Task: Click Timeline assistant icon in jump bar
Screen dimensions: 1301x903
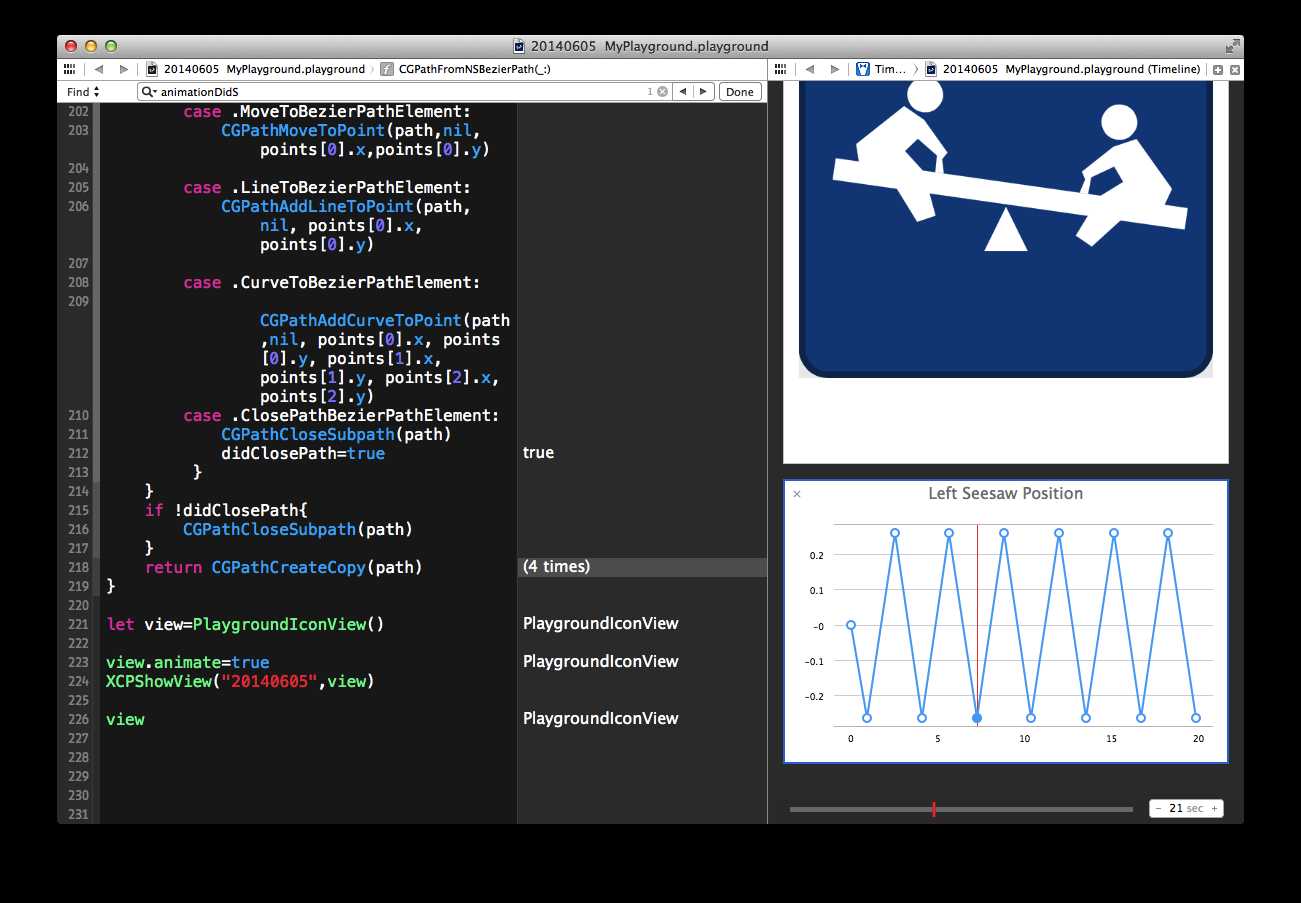Action: click(862, 70)
